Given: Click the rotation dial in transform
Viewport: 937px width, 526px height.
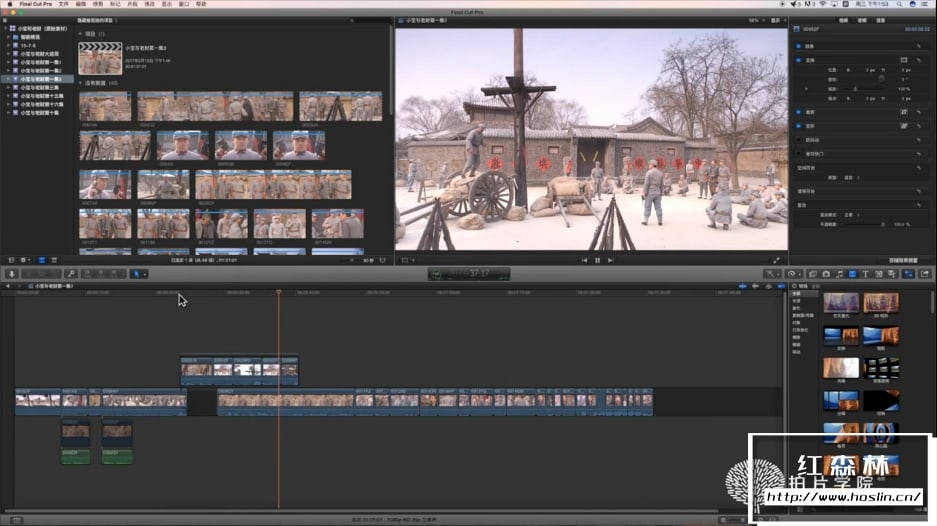Looking at the screenshot, I should [x=881, y=79].
